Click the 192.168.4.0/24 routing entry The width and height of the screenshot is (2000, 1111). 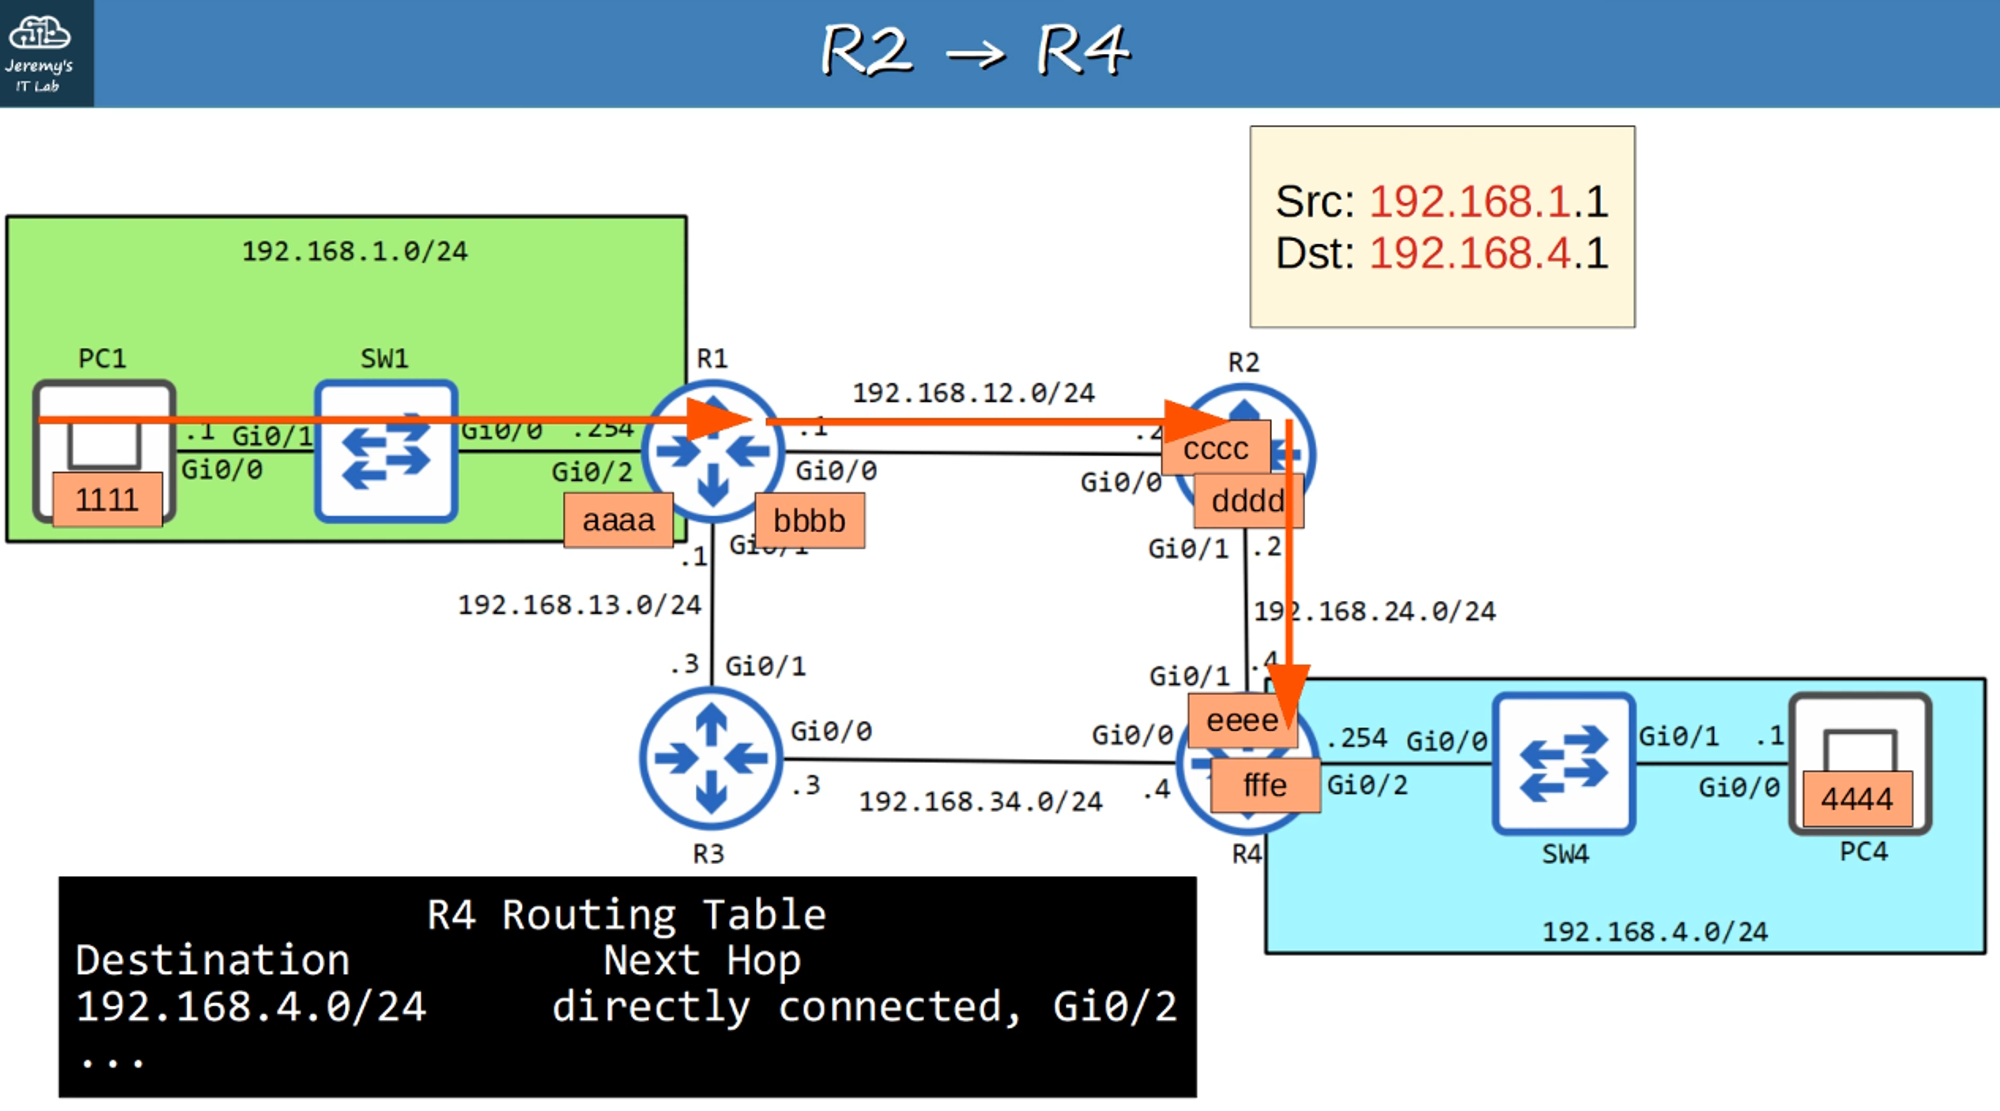[250, 1007]
